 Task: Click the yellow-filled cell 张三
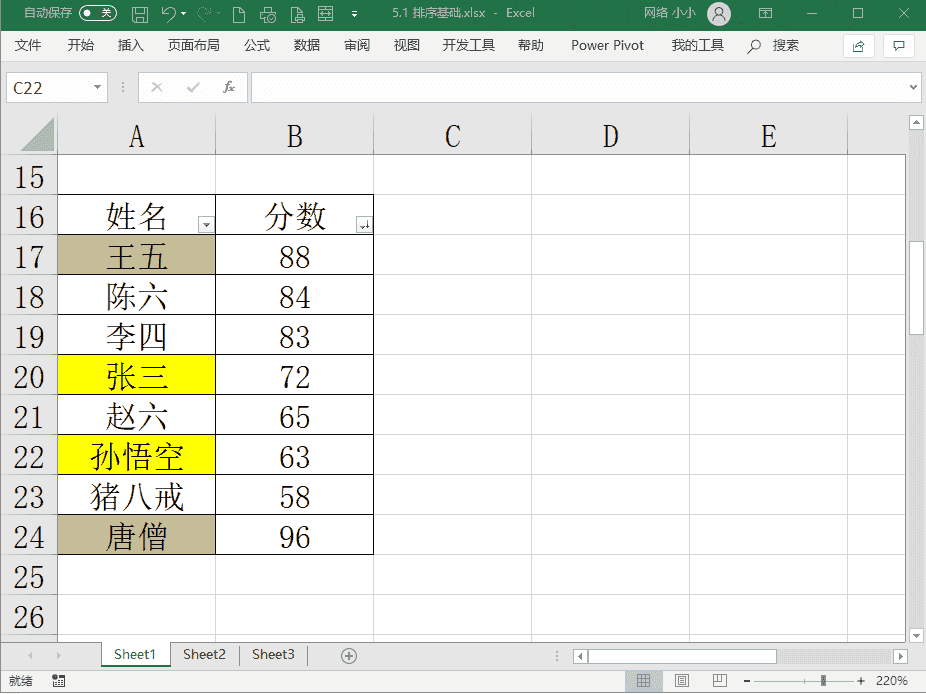(x=136, y=375)
